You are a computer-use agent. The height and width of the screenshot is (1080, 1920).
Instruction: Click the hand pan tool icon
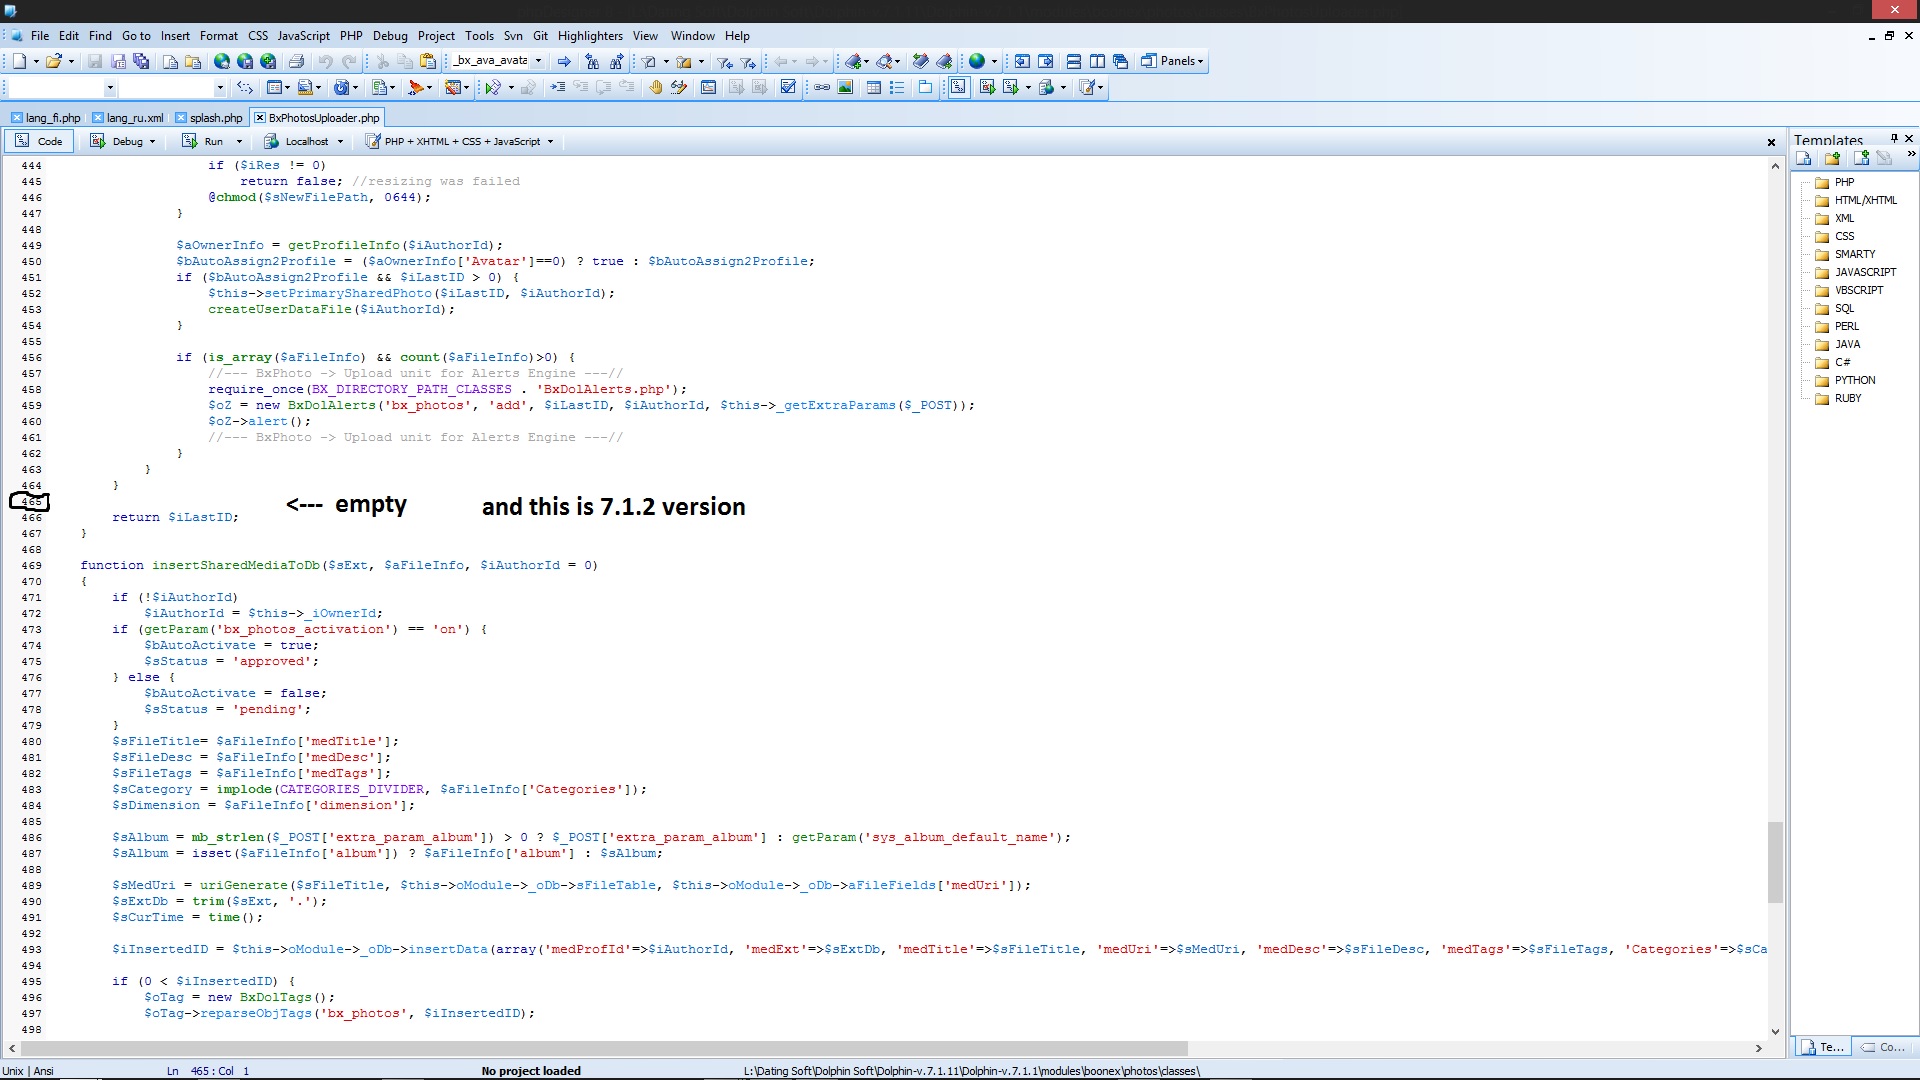[656, 88]
